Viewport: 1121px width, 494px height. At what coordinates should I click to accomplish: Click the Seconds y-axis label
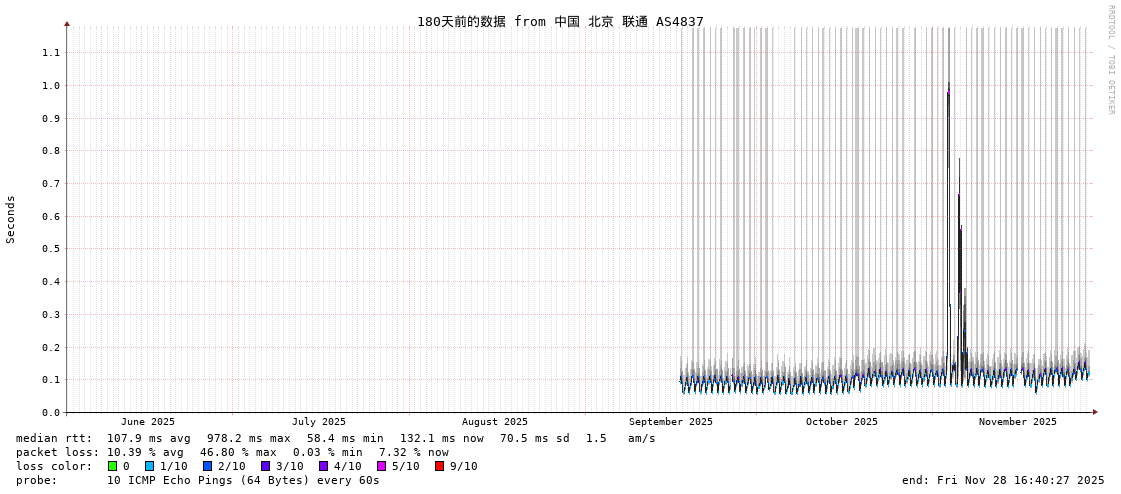[11, 219]
